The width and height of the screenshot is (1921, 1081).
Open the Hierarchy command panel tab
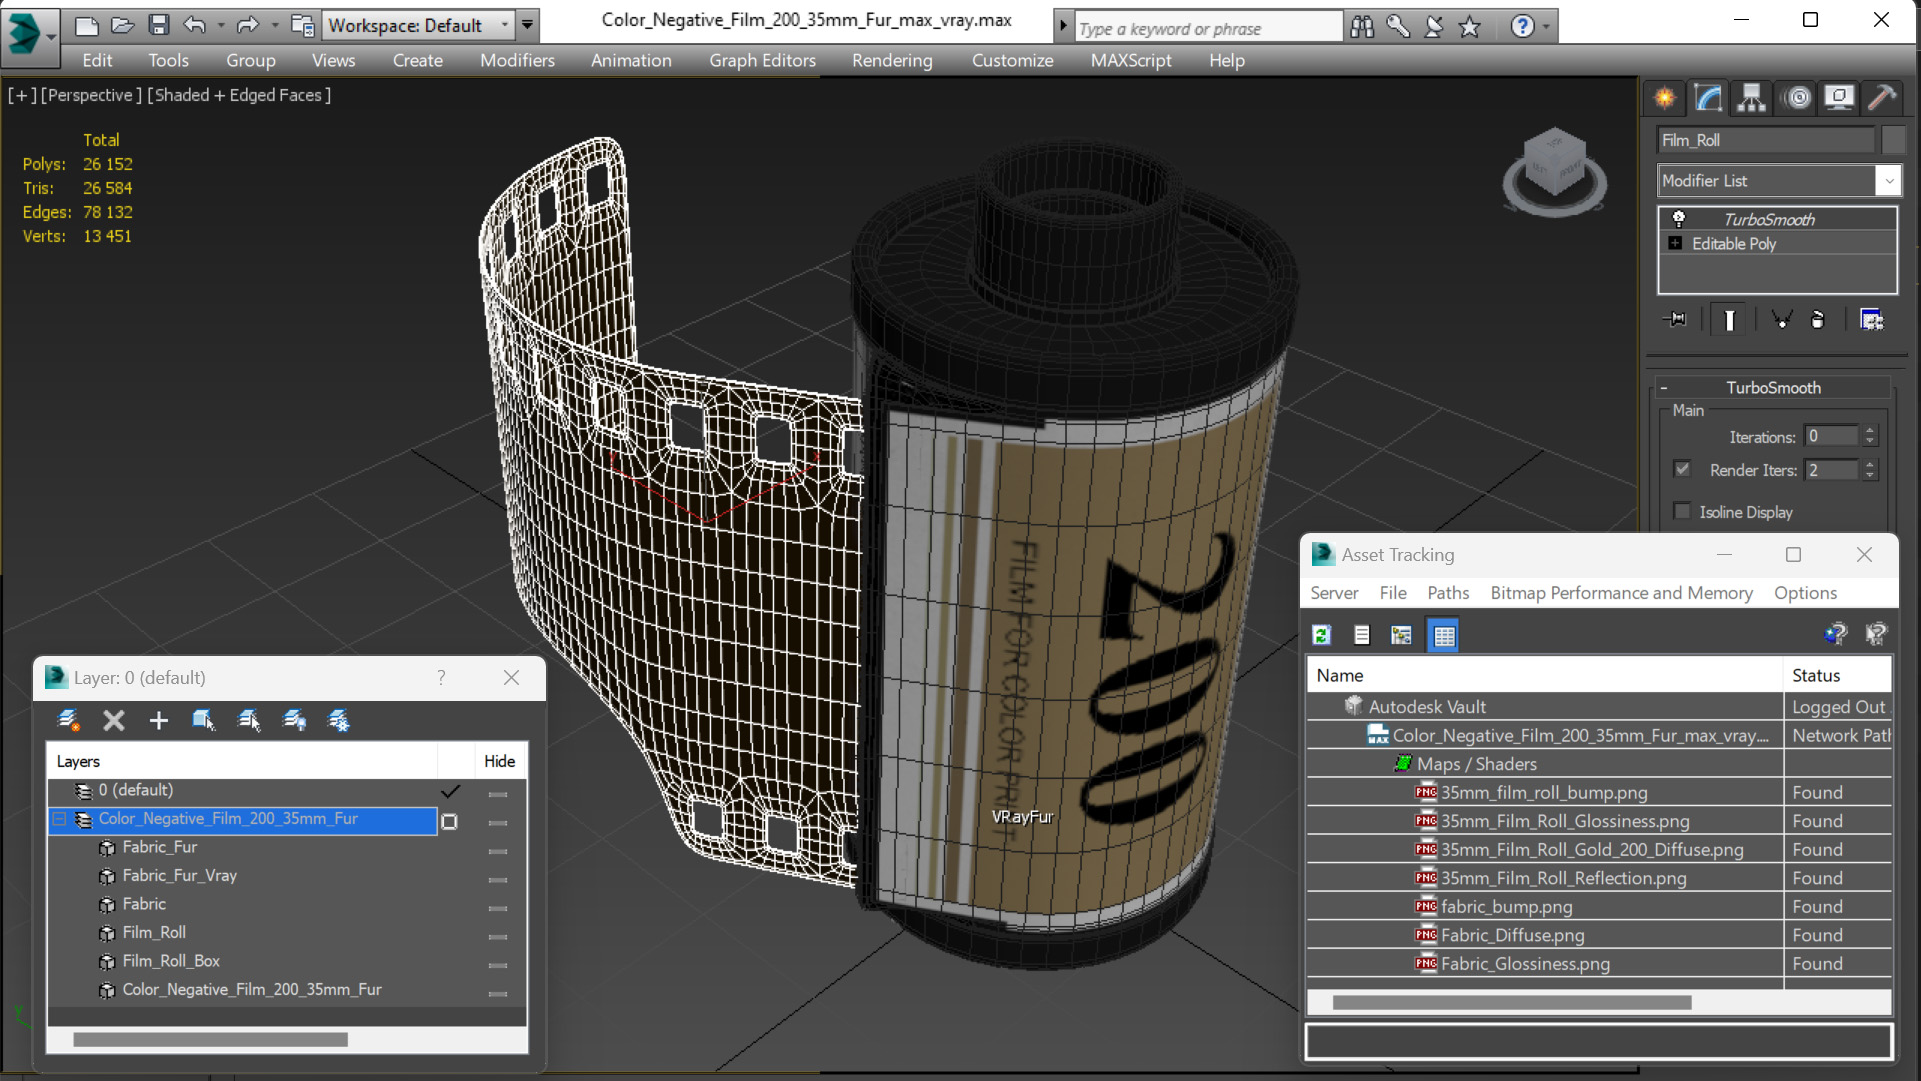1751,98
